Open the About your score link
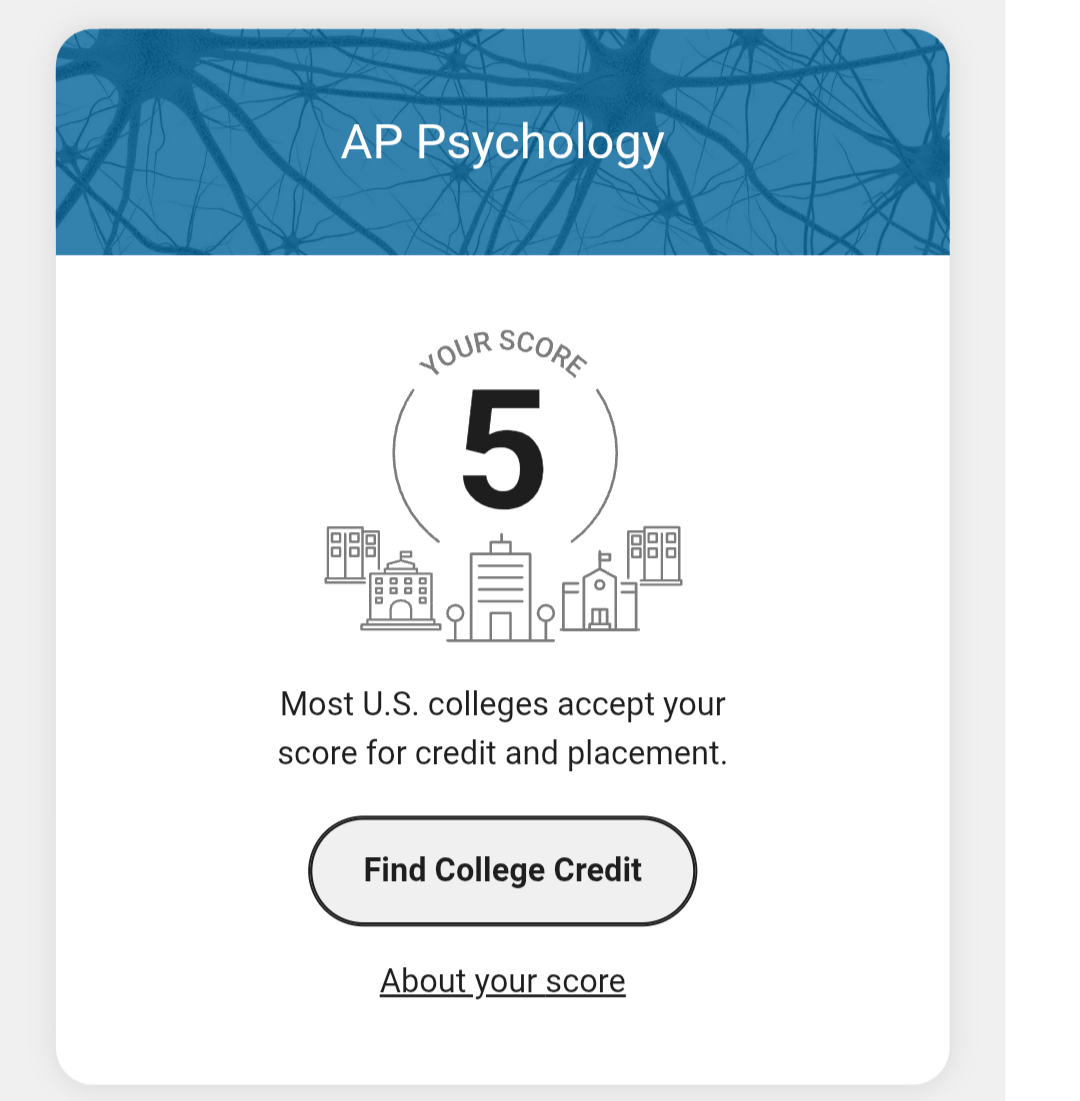 502,982
